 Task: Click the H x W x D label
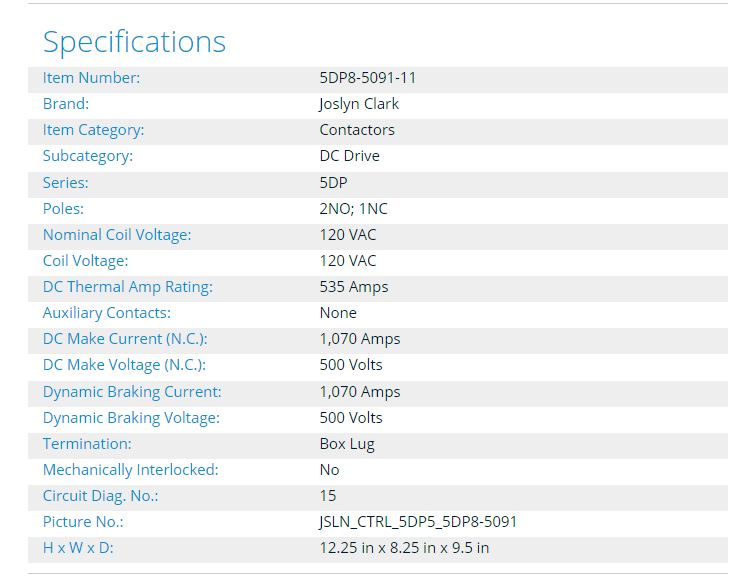pos(78,548)
